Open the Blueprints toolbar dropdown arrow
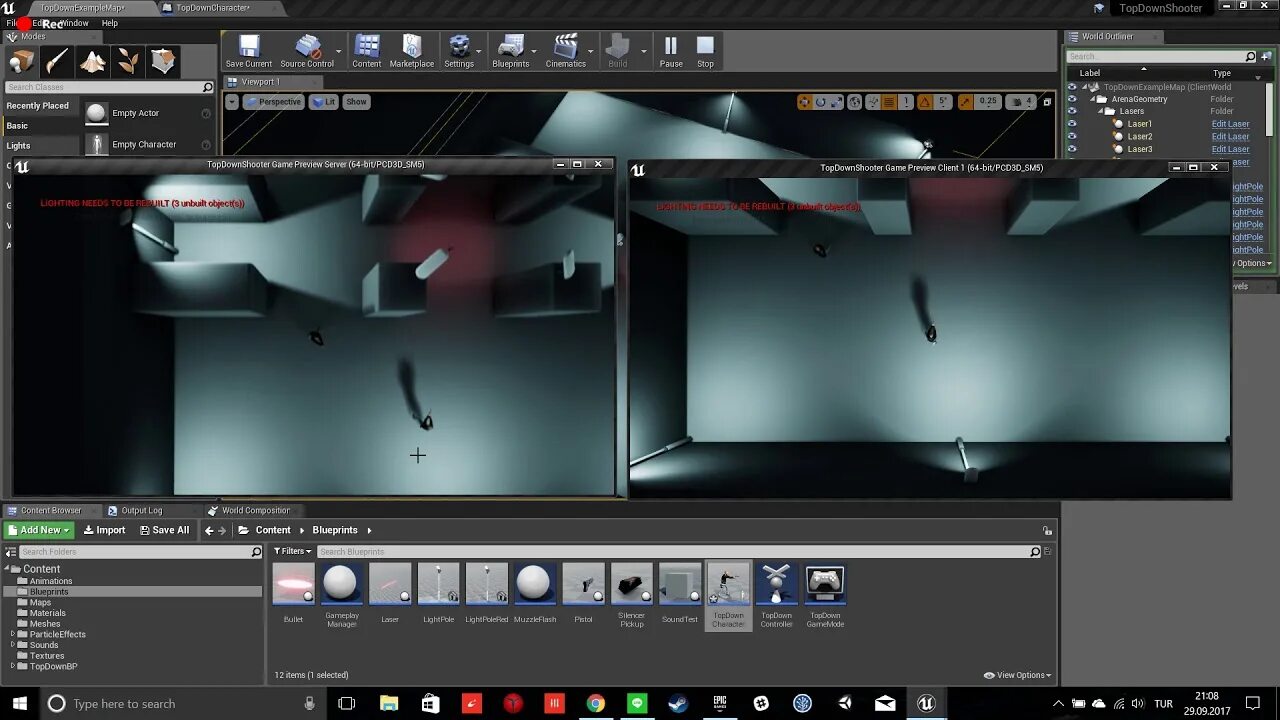The height and width of the screenshot is (720, 1280). pyautogui.click(x=534, y=51)
